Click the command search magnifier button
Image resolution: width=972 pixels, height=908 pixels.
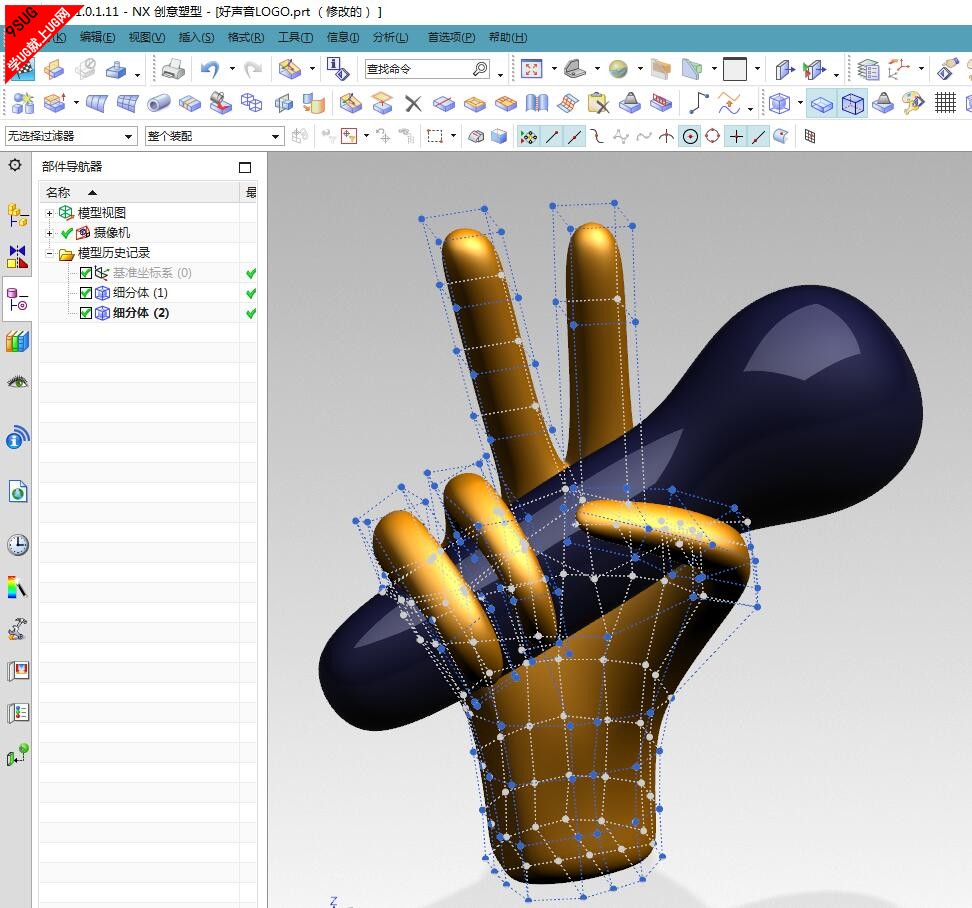480,69
